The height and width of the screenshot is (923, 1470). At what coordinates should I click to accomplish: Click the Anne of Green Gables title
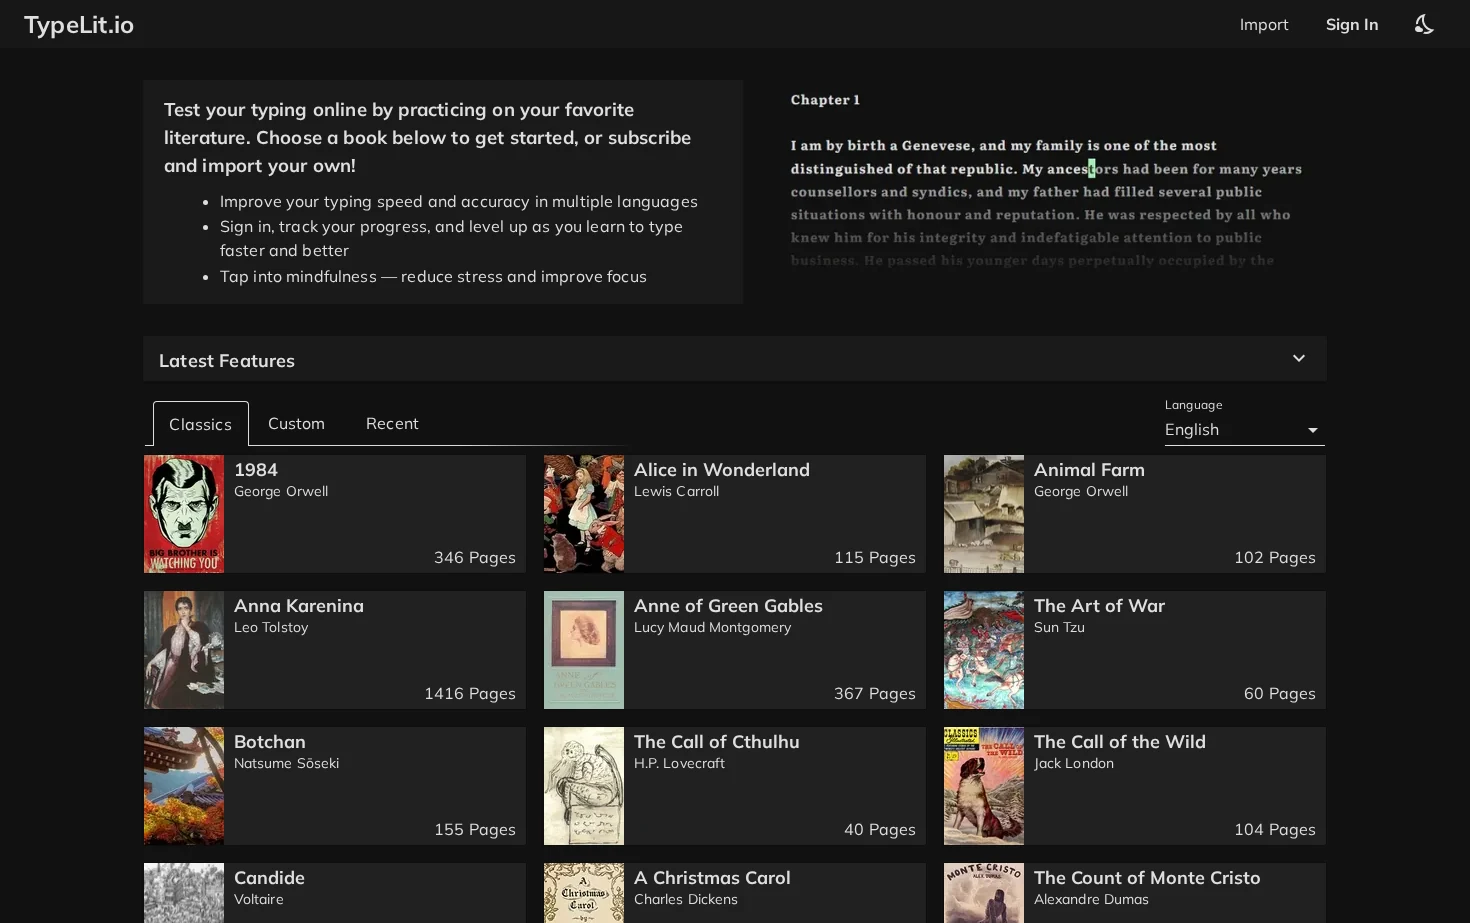click(x=728, y=606)
